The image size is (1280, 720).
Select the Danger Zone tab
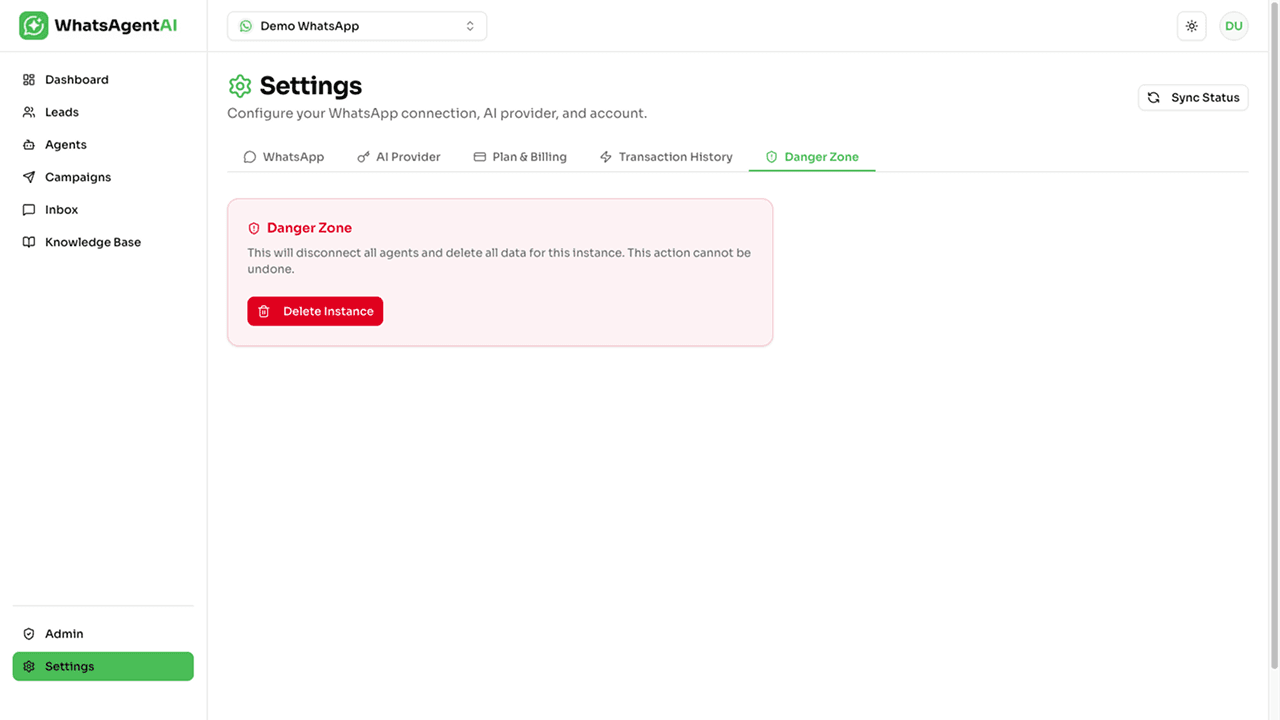pos(812,157)
